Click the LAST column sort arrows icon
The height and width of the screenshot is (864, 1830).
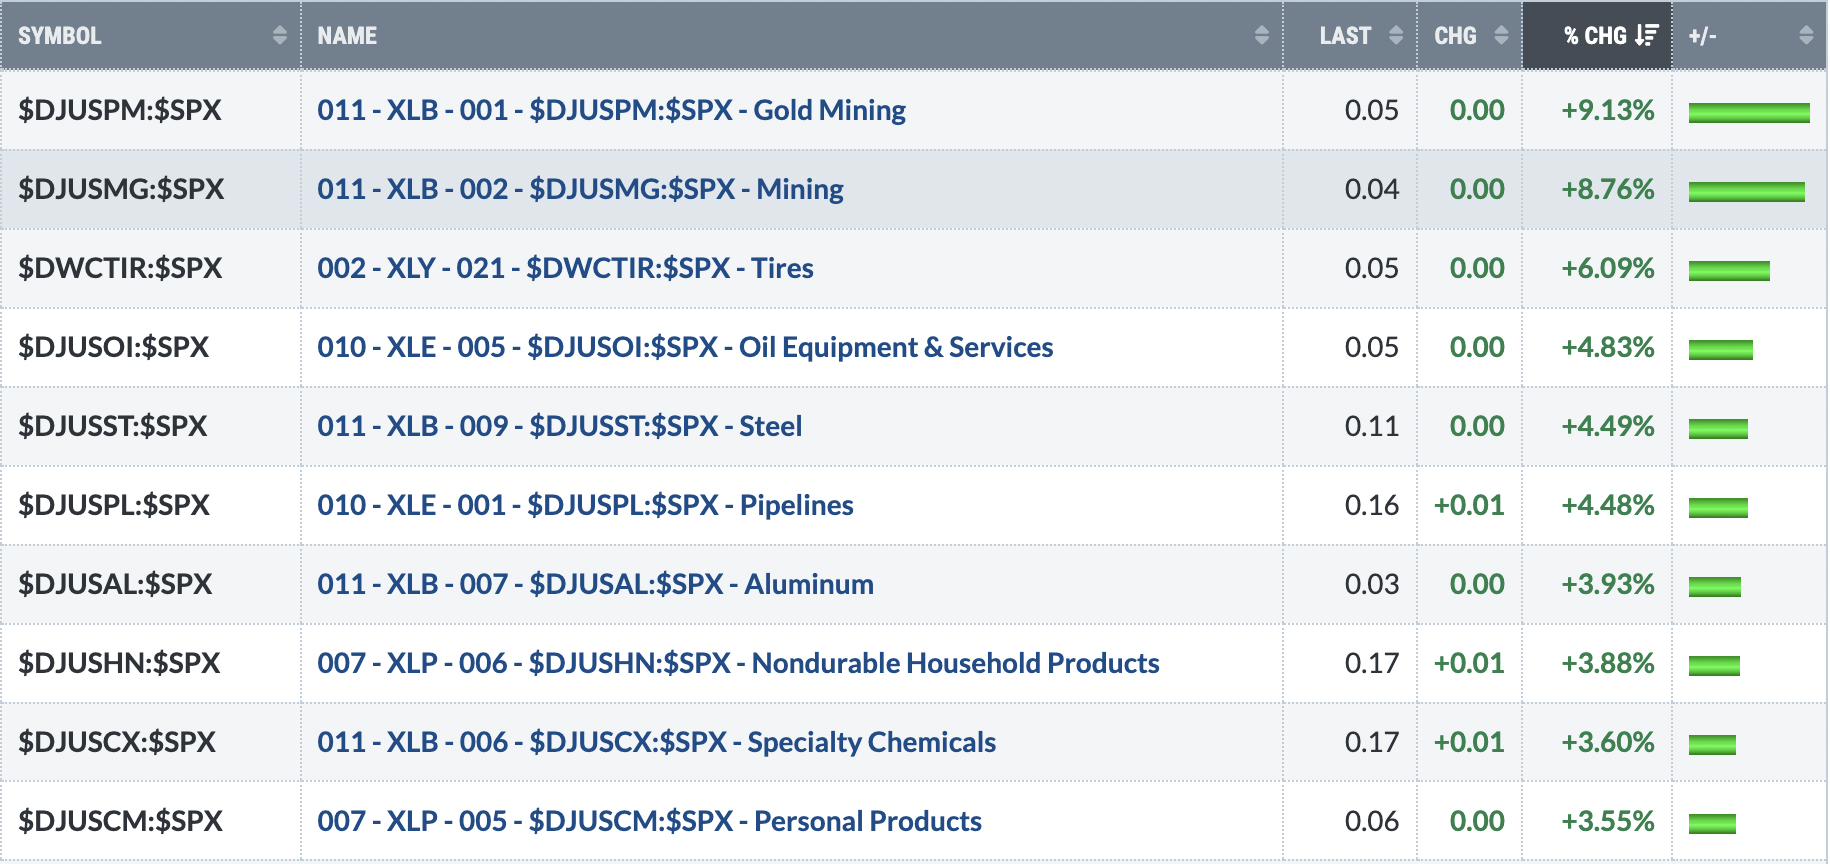pos(1396,36)
